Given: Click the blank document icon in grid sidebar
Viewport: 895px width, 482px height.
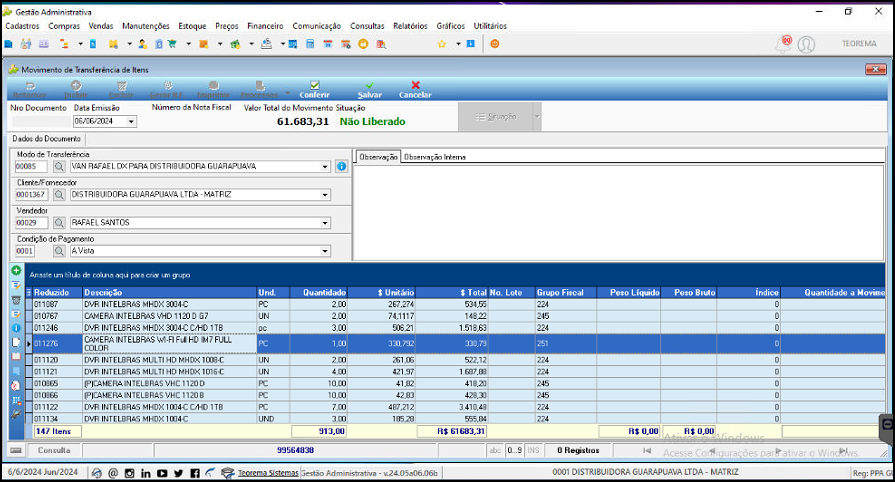Looking at the screenshot, I should click(x=16, y=342).
